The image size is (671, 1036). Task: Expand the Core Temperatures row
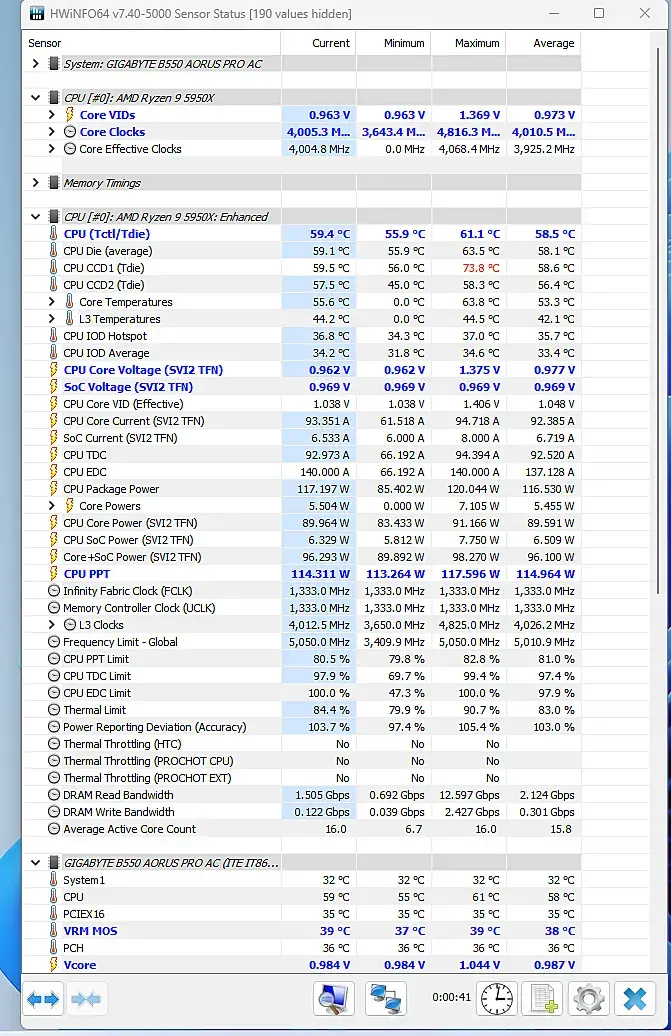(x=52, y=302)
